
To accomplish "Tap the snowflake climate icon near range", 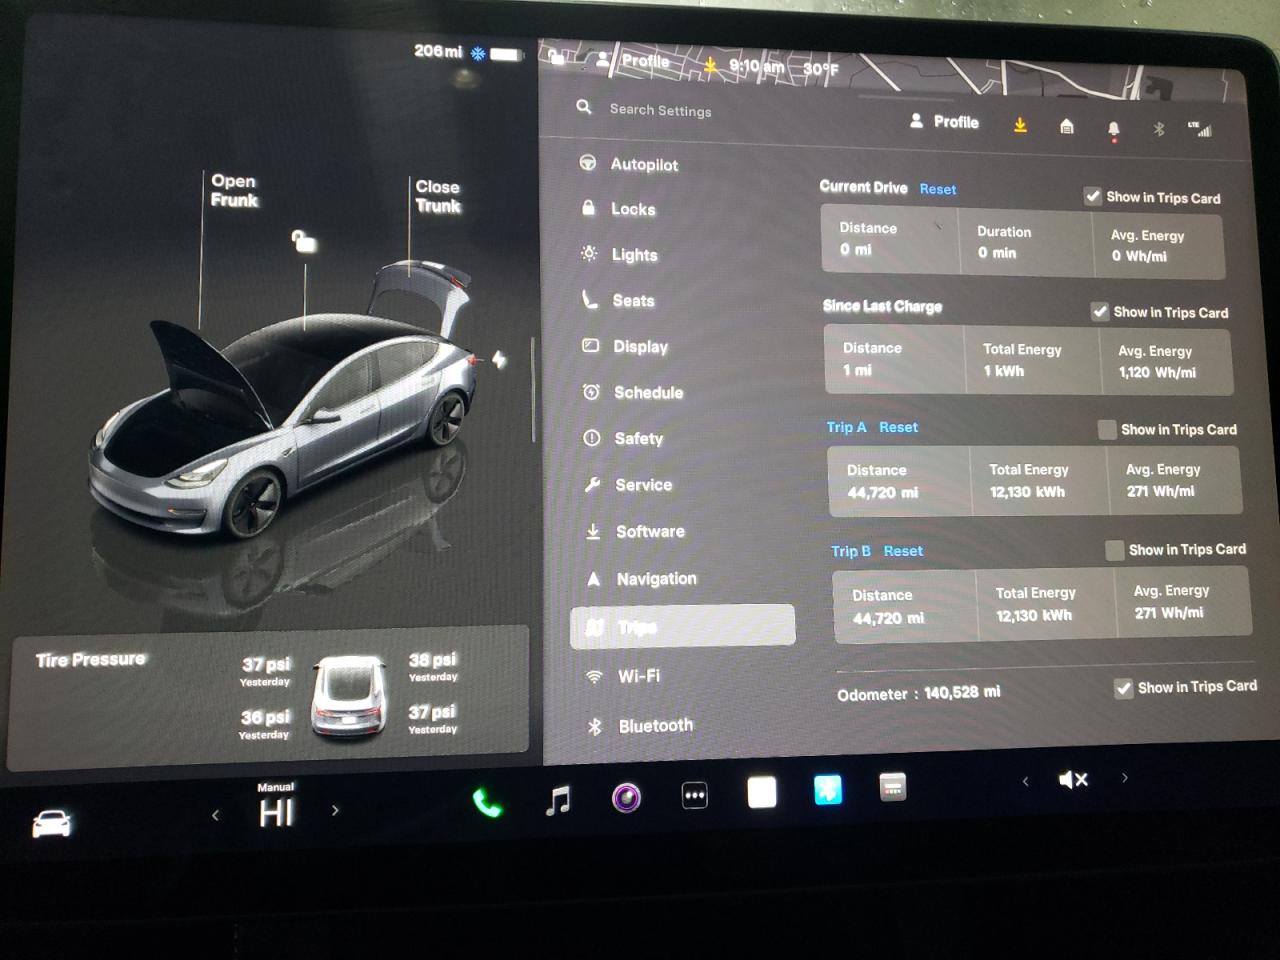I will coord(478,53).
